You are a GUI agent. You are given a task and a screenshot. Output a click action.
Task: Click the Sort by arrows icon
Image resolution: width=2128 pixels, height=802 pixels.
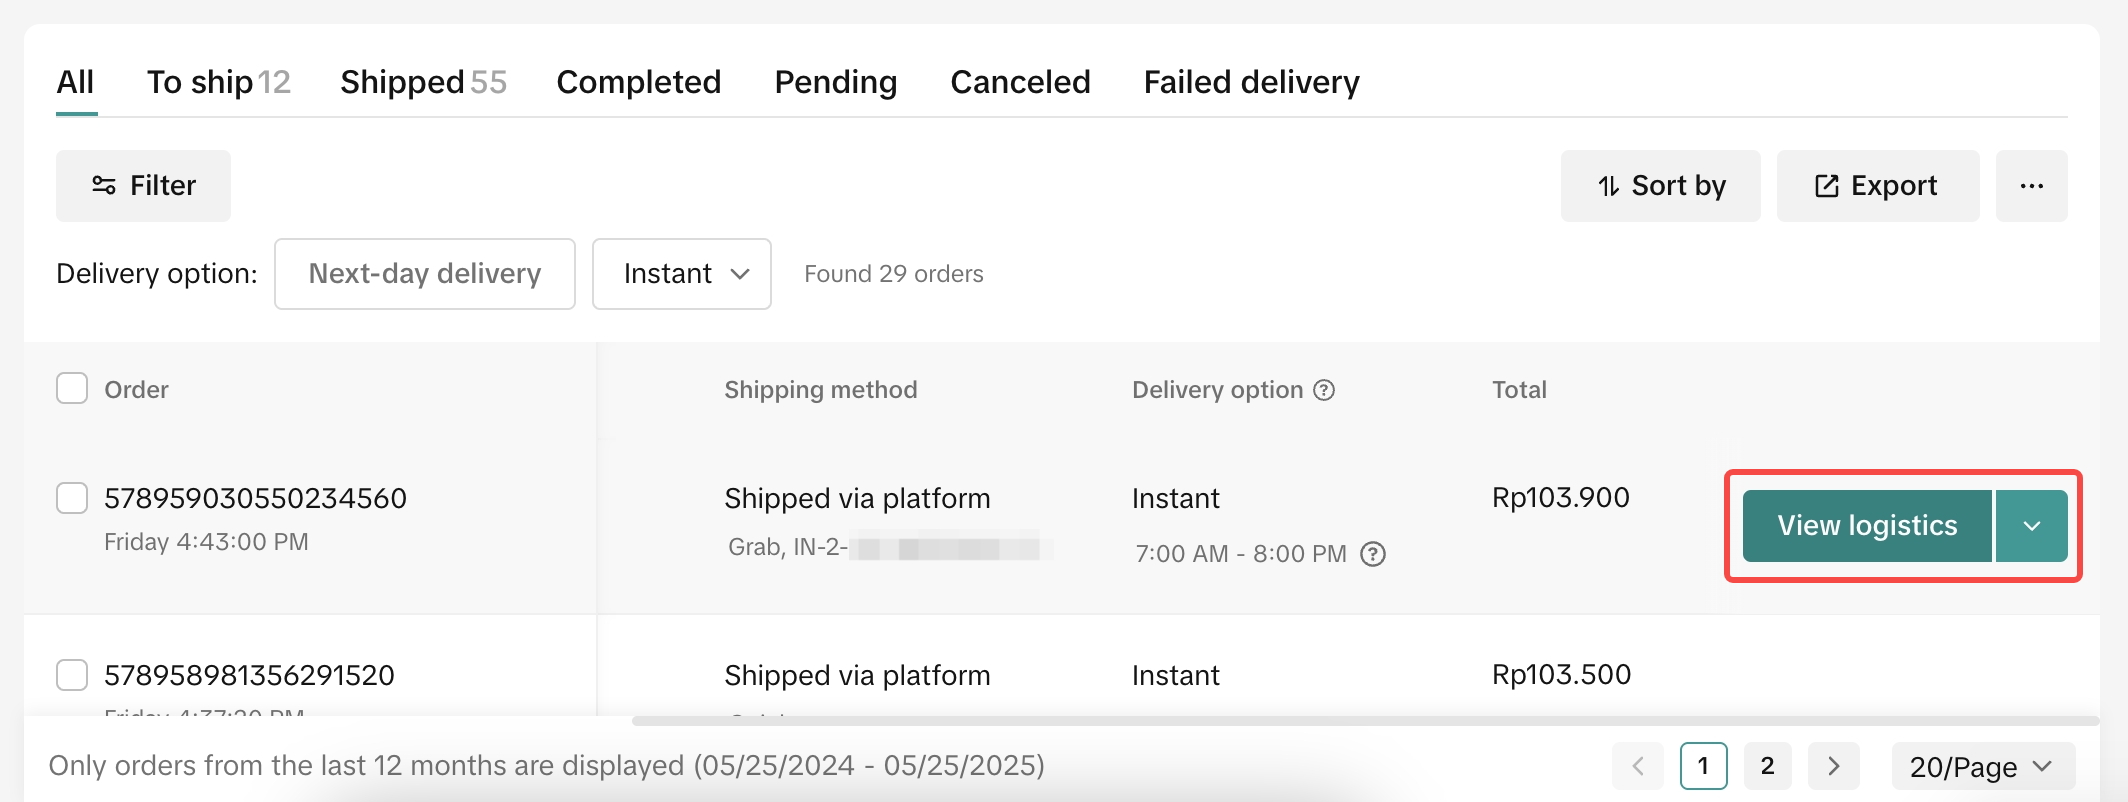click(x=1608, y=185)
